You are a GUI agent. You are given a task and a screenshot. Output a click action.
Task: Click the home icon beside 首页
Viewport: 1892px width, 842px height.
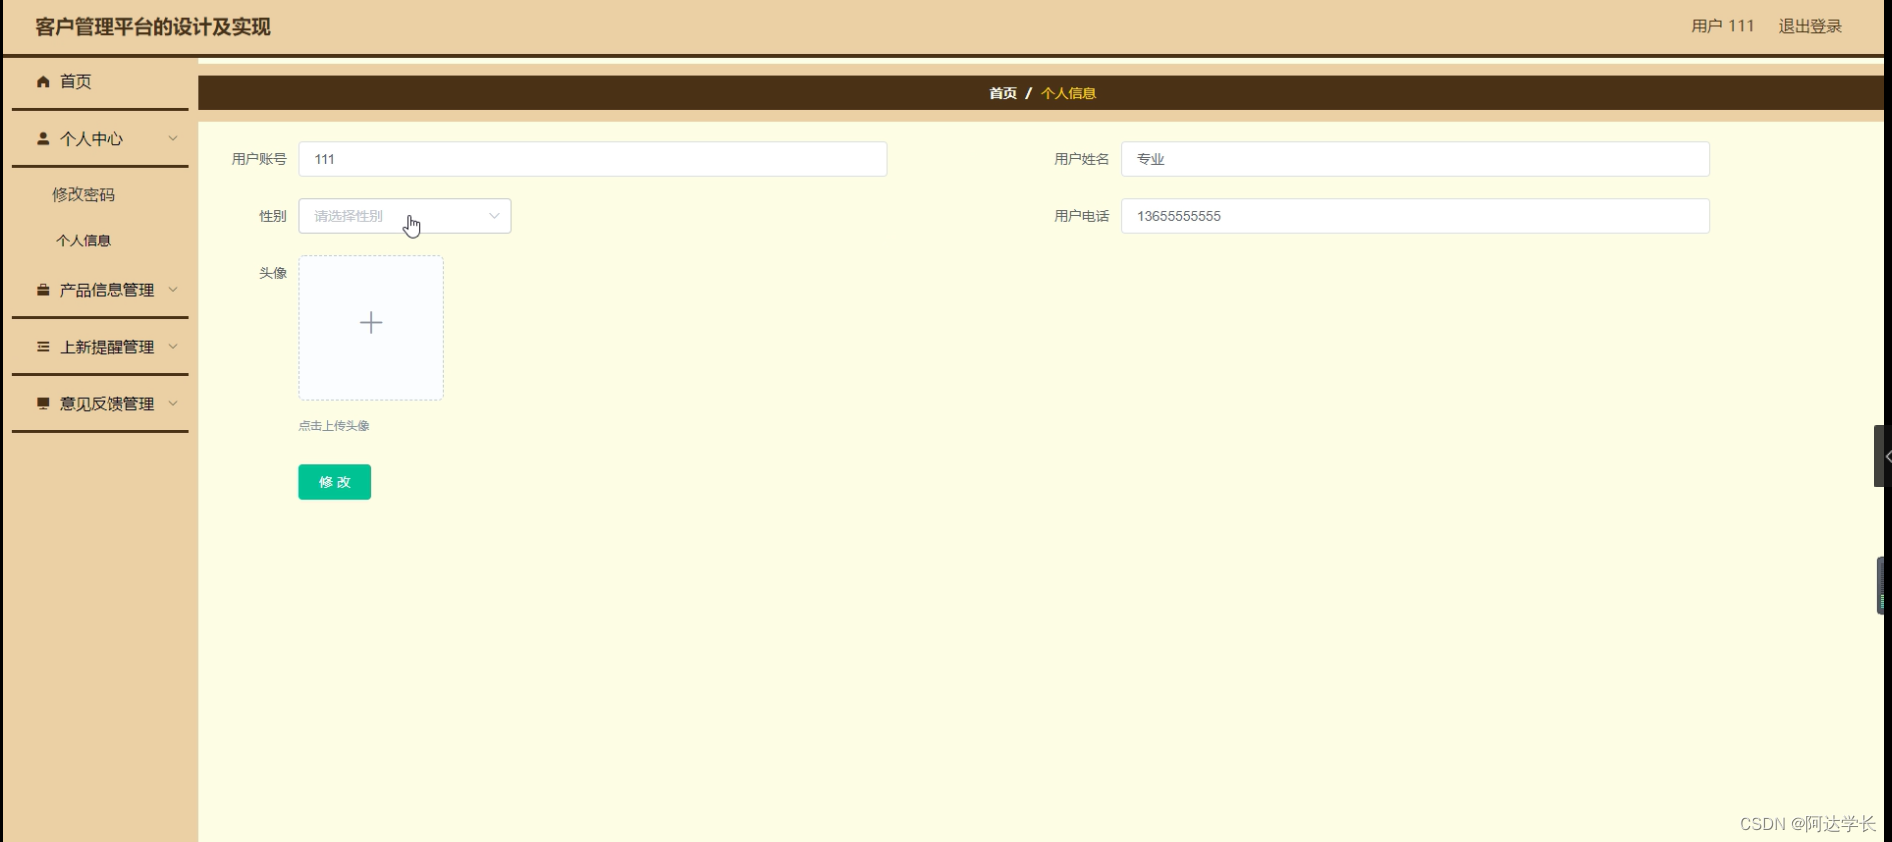(43, 82)
